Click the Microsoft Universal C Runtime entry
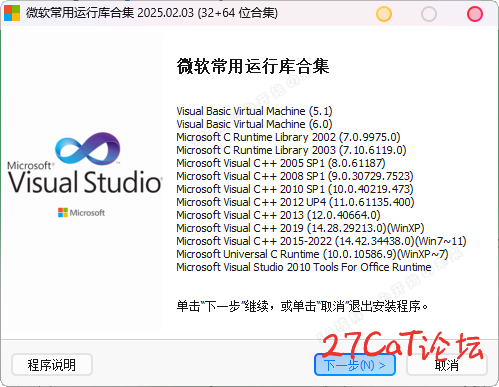Viewport: 499px width, 387px height. 312,254
